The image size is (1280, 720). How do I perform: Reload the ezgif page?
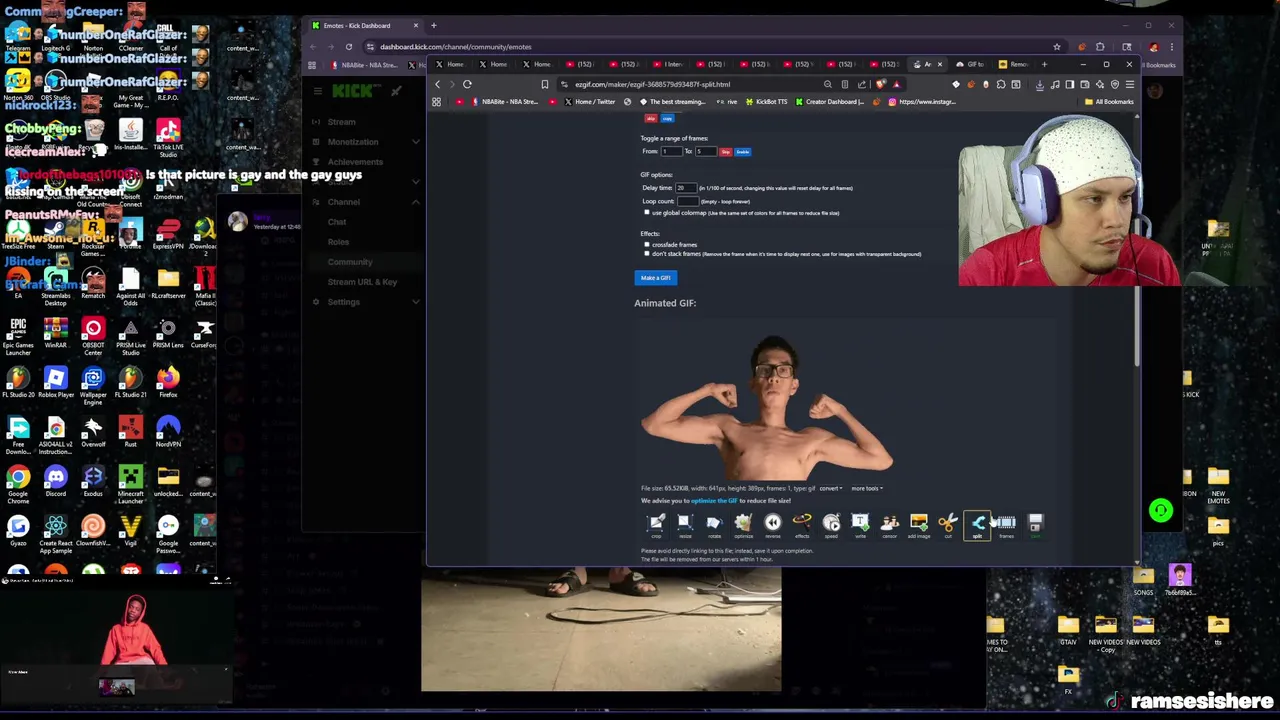[x=467, y=84]
